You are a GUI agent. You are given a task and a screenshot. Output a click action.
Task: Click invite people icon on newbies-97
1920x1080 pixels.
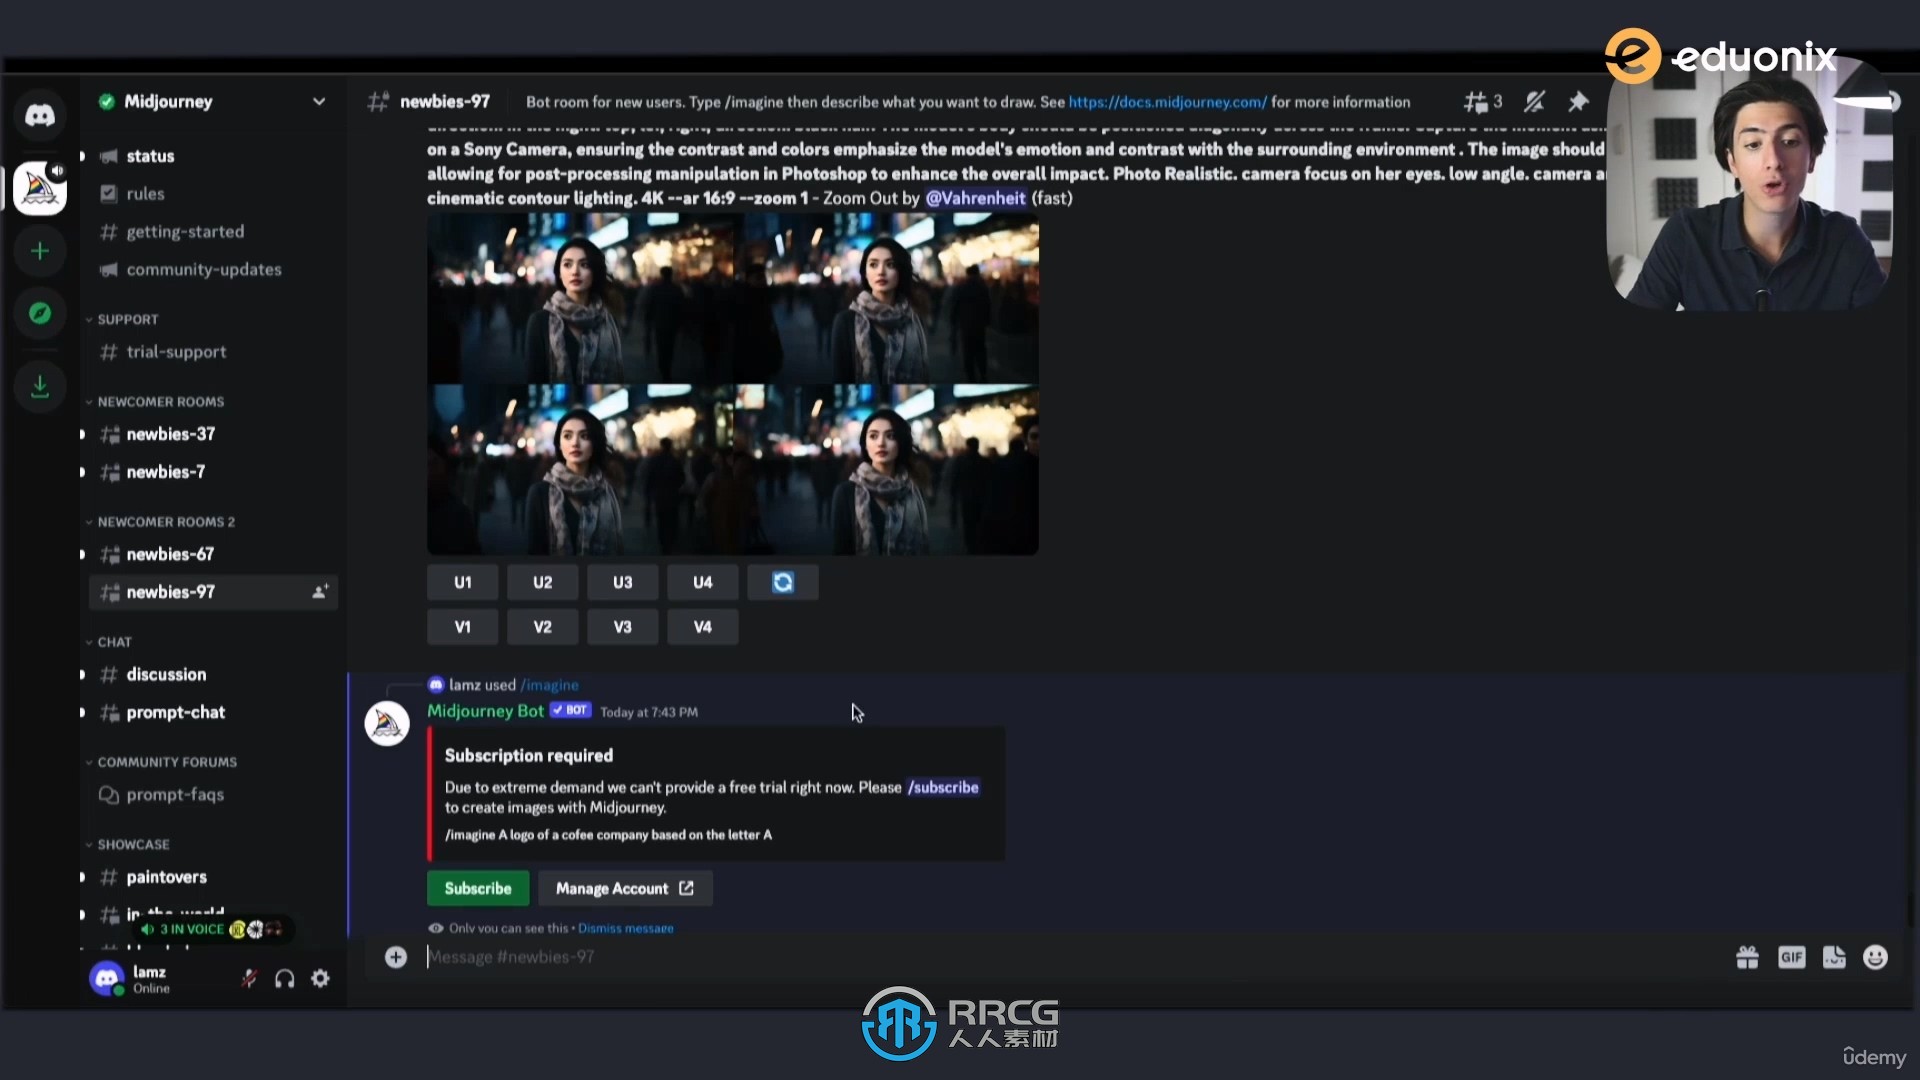pyautogui.click(x=319, y=592)
